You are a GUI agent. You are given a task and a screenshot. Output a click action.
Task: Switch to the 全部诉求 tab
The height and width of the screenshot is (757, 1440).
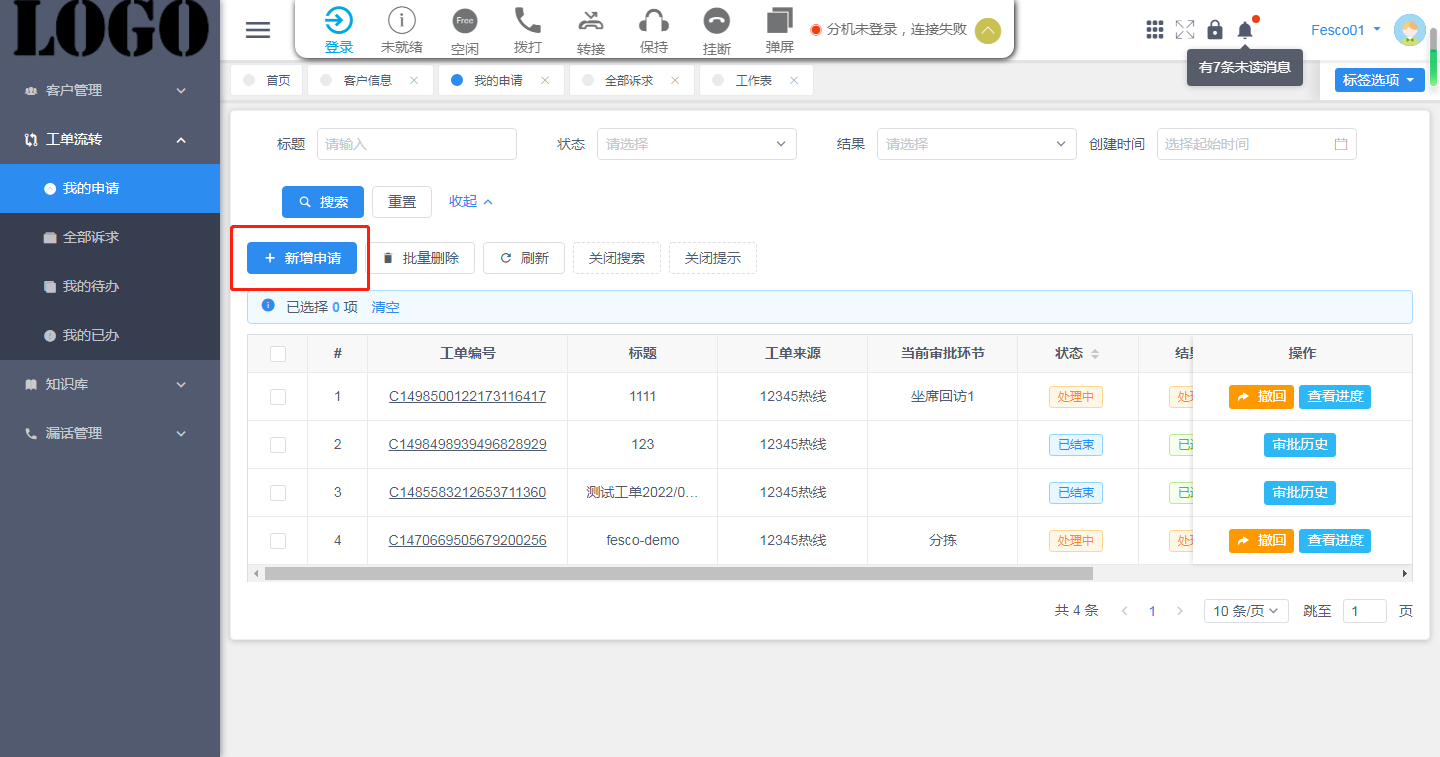pyautogui.click(x=631, y=81)
